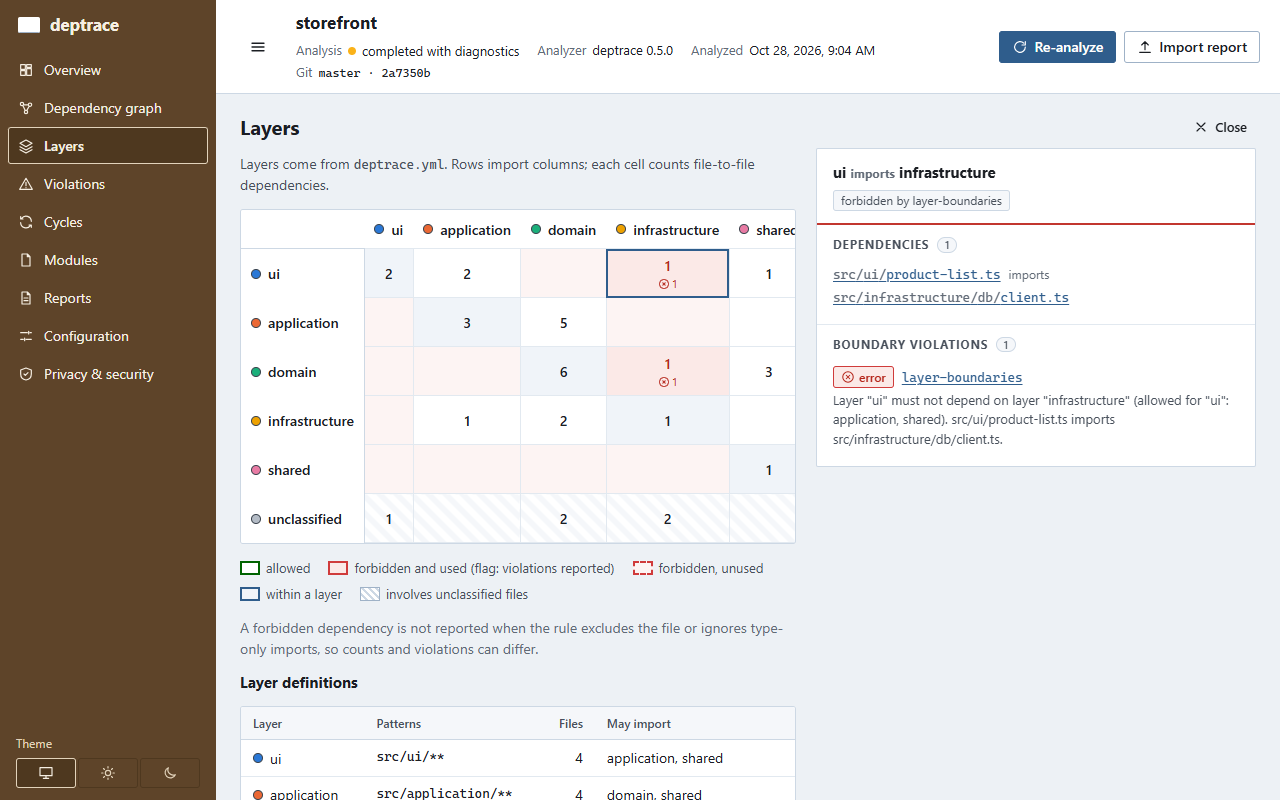Click the unclassified row header
1280x800 pixels.
pos(303,518)
